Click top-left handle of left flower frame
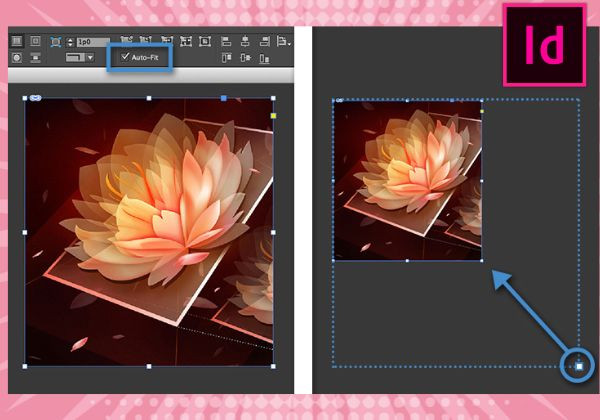This screenshot has width=600, height=420. pos(25,98)
